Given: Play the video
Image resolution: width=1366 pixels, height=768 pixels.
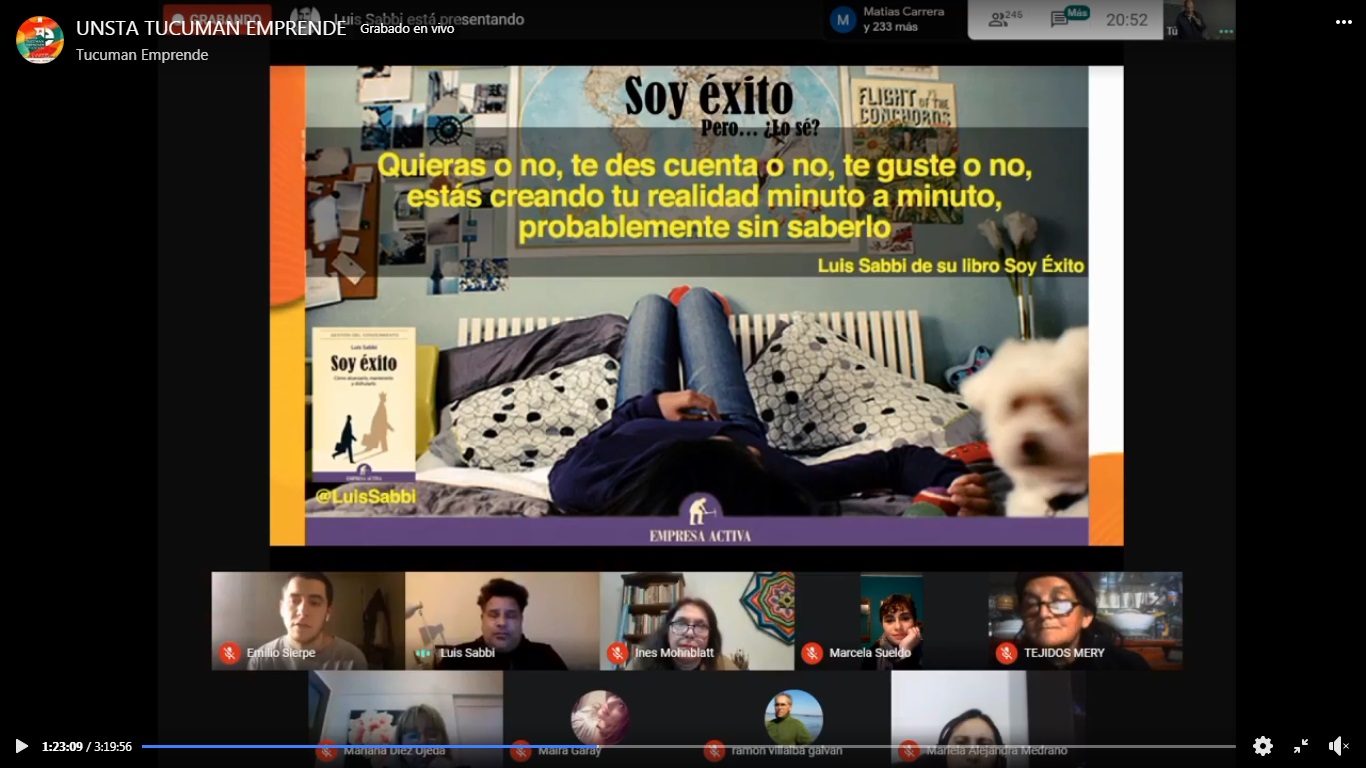Looking at the screenshot, I should (x=21, y=746).
